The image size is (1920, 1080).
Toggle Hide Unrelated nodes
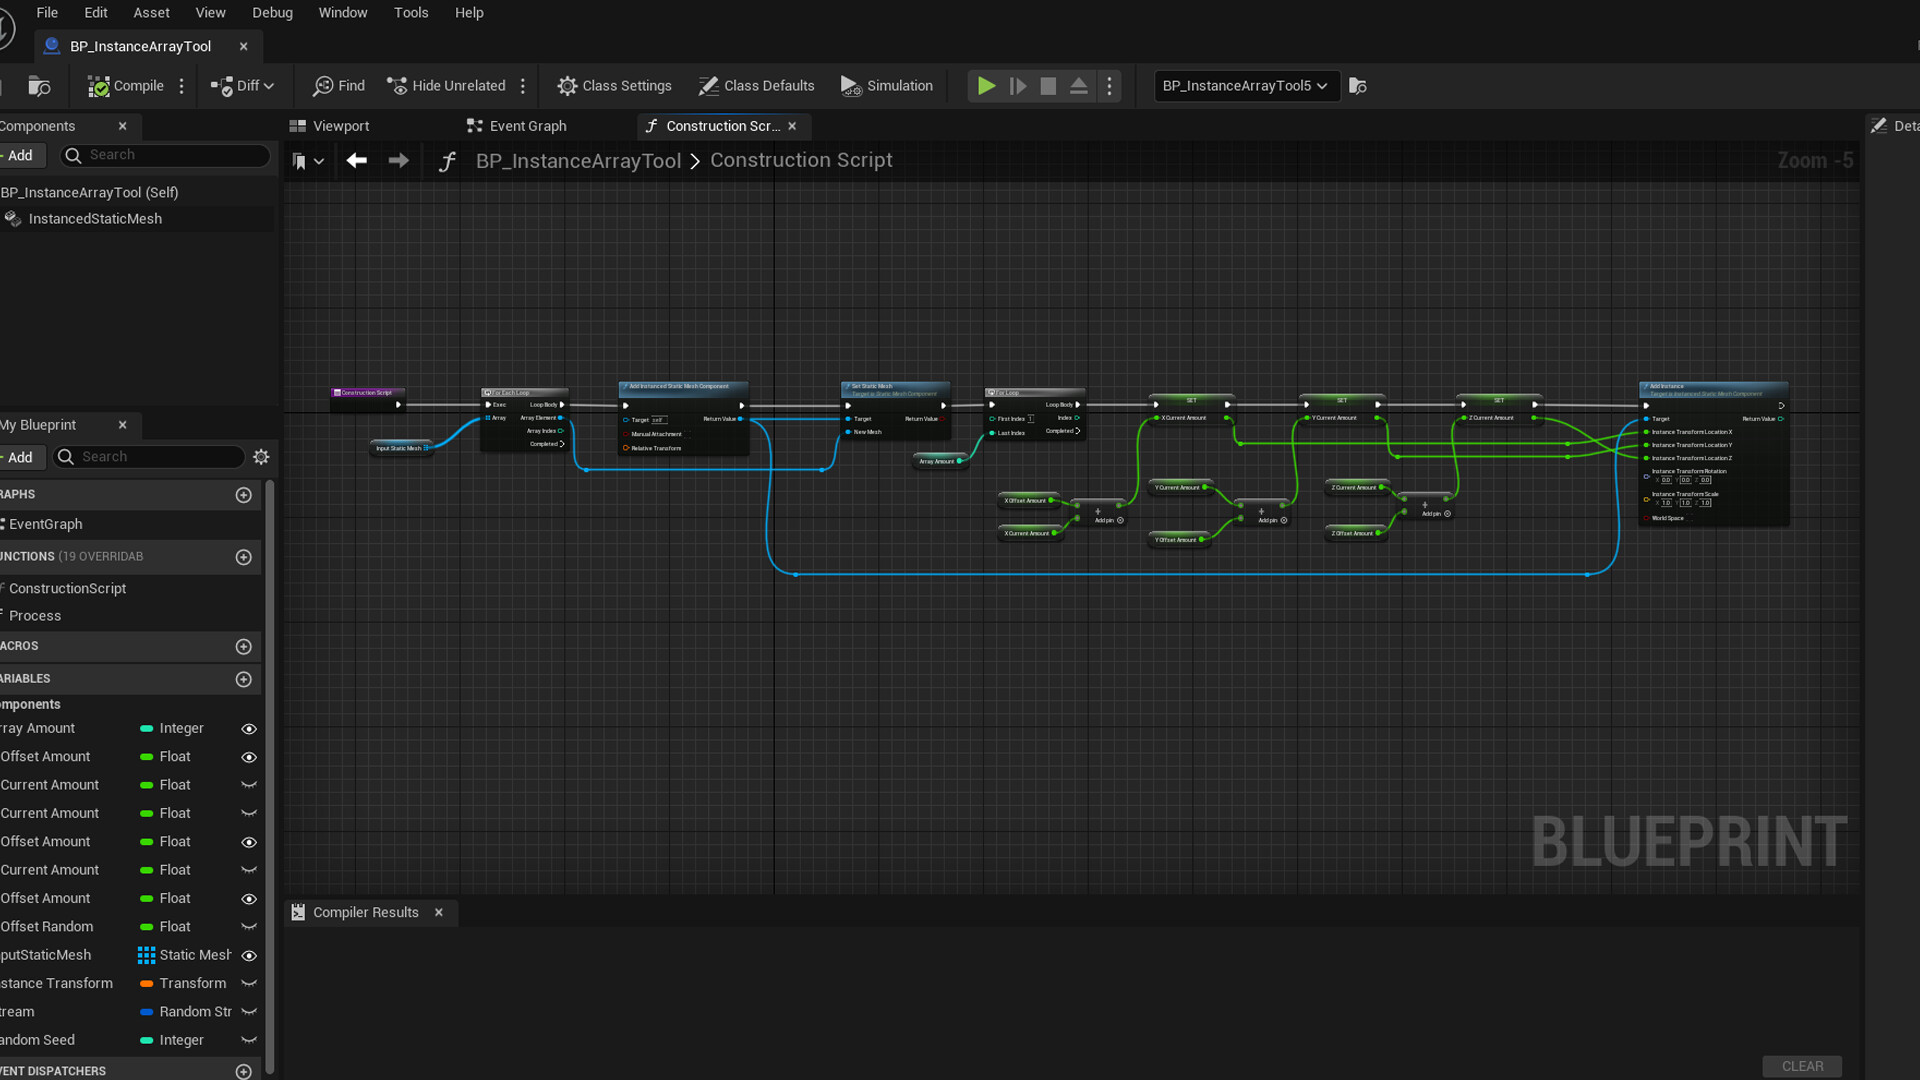(x=446, y=86)
